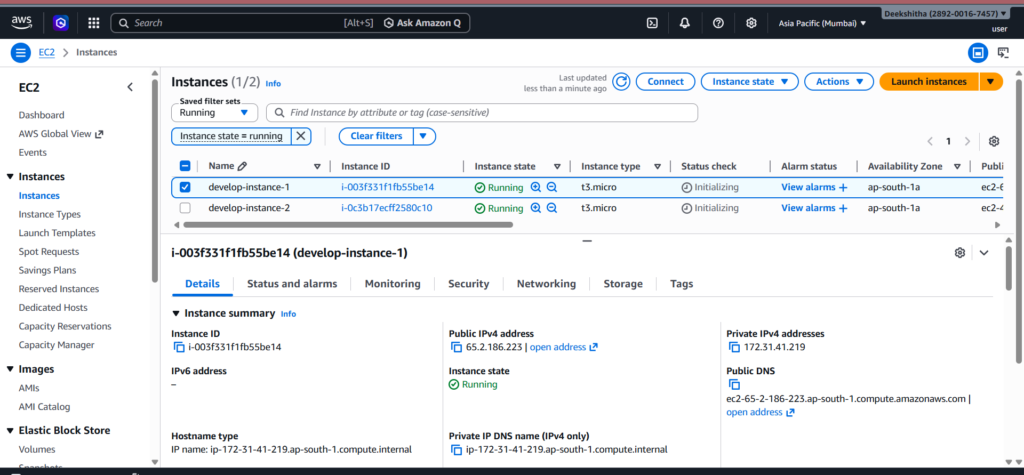
Task: Switch to the Security tab
Action: (468, 284)
